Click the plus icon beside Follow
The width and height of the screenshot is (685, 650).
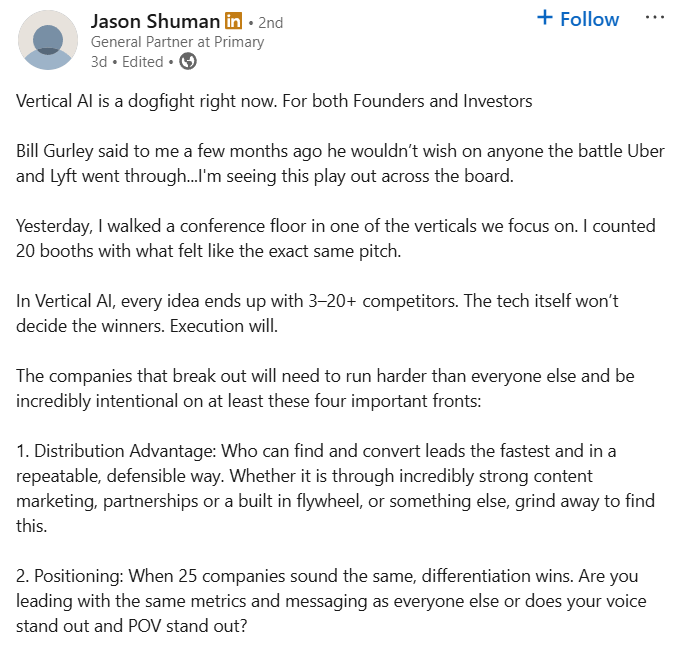[545, 18]
